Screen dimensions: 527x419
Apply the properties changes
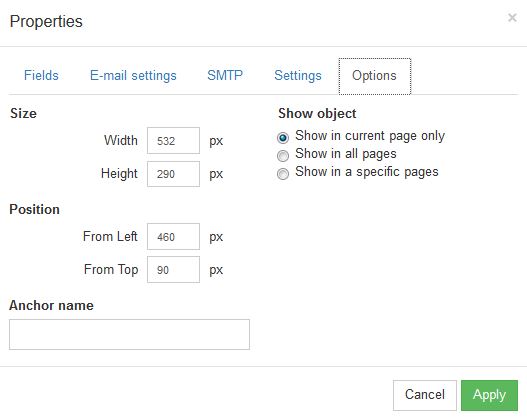pyautogui.click(x=489, y=395)
